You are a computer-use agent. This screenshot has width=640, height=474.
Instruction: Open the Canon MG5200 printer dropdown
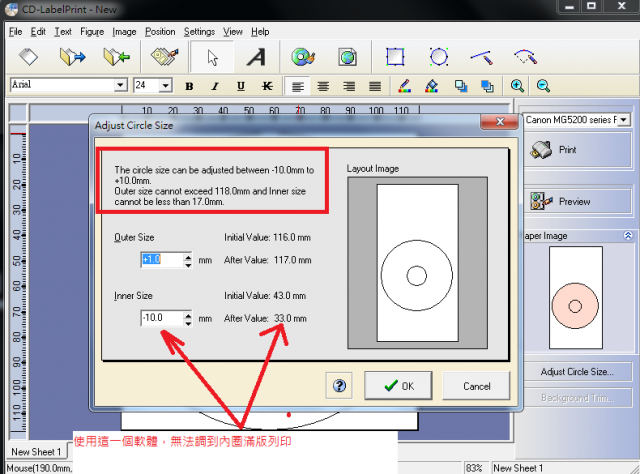[624, 120]
